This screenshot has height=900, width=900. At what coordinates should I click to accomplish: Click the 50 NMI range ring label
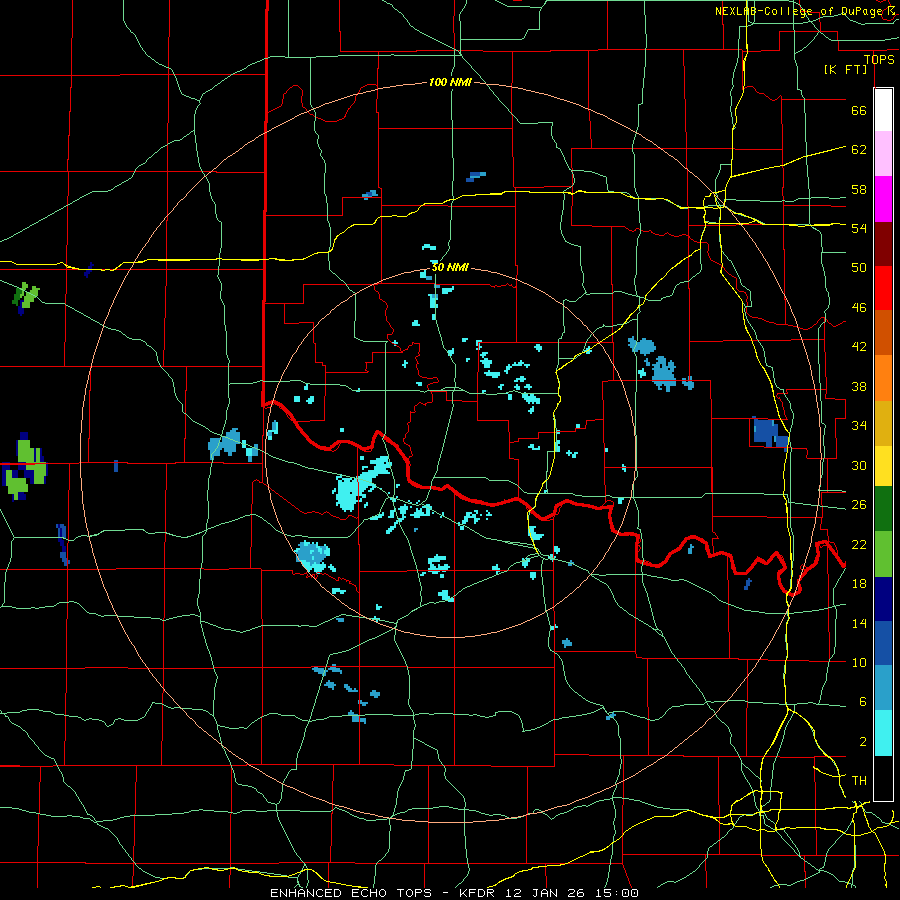450,267
